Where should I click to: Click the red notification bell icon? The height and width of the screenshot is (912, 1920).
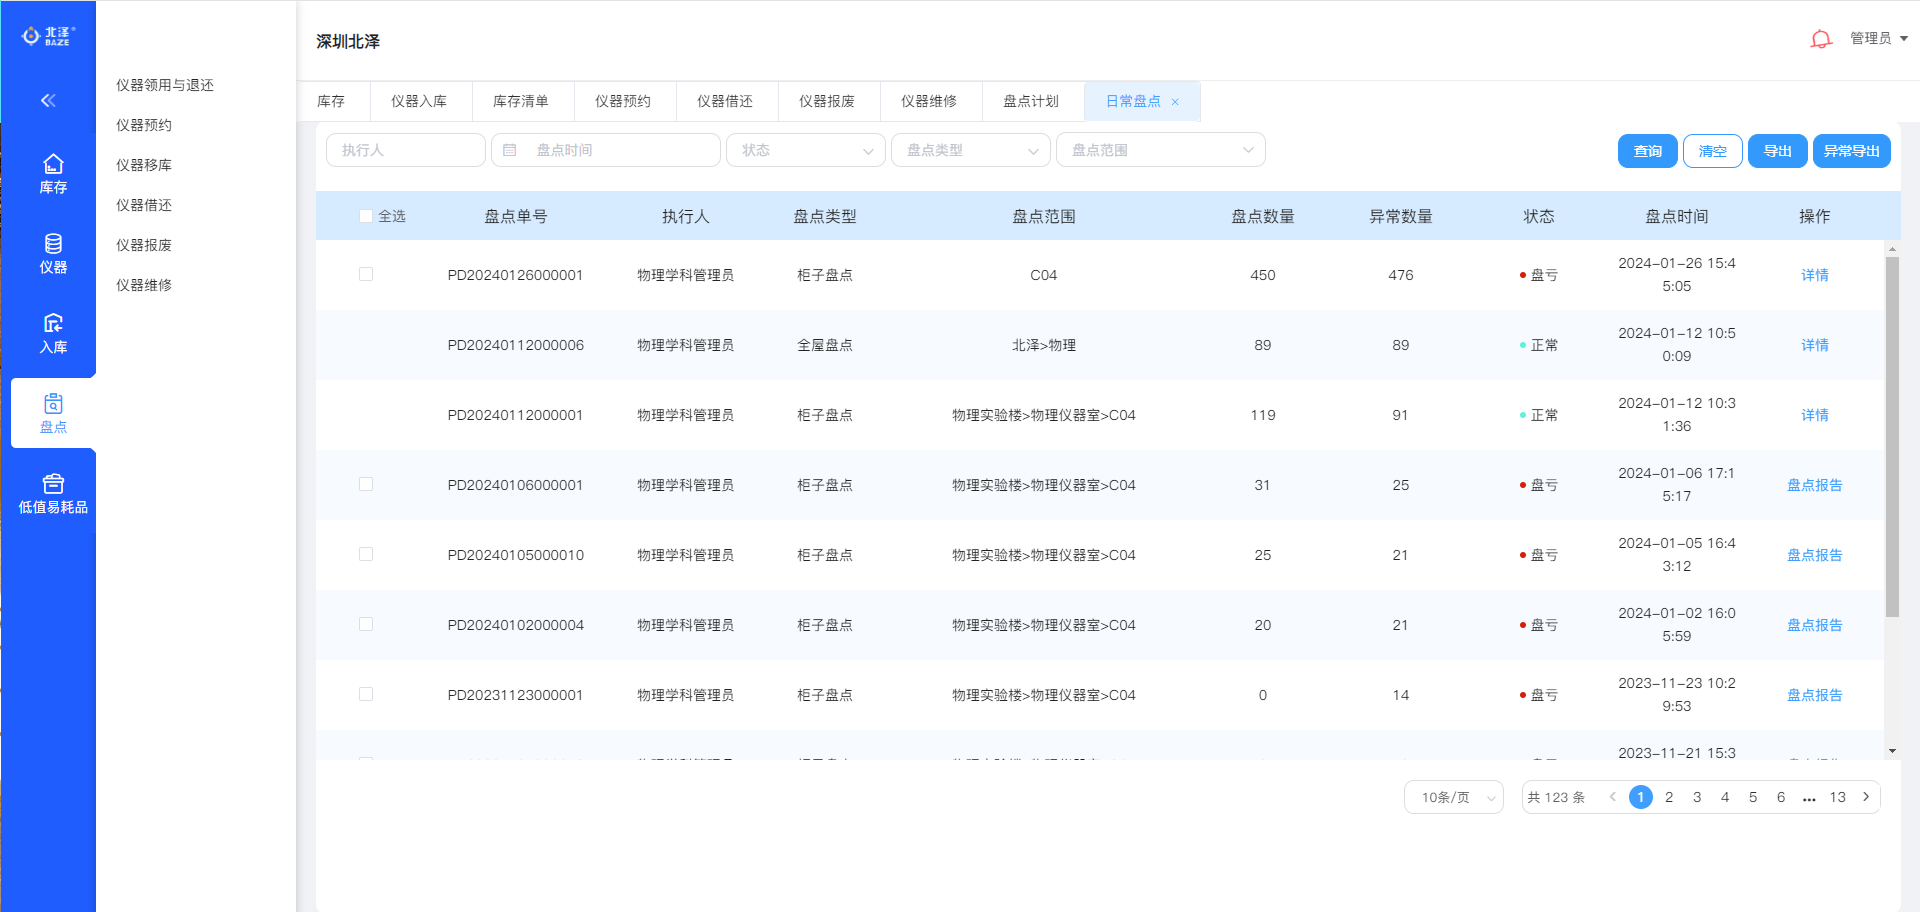pos(1820,39)
